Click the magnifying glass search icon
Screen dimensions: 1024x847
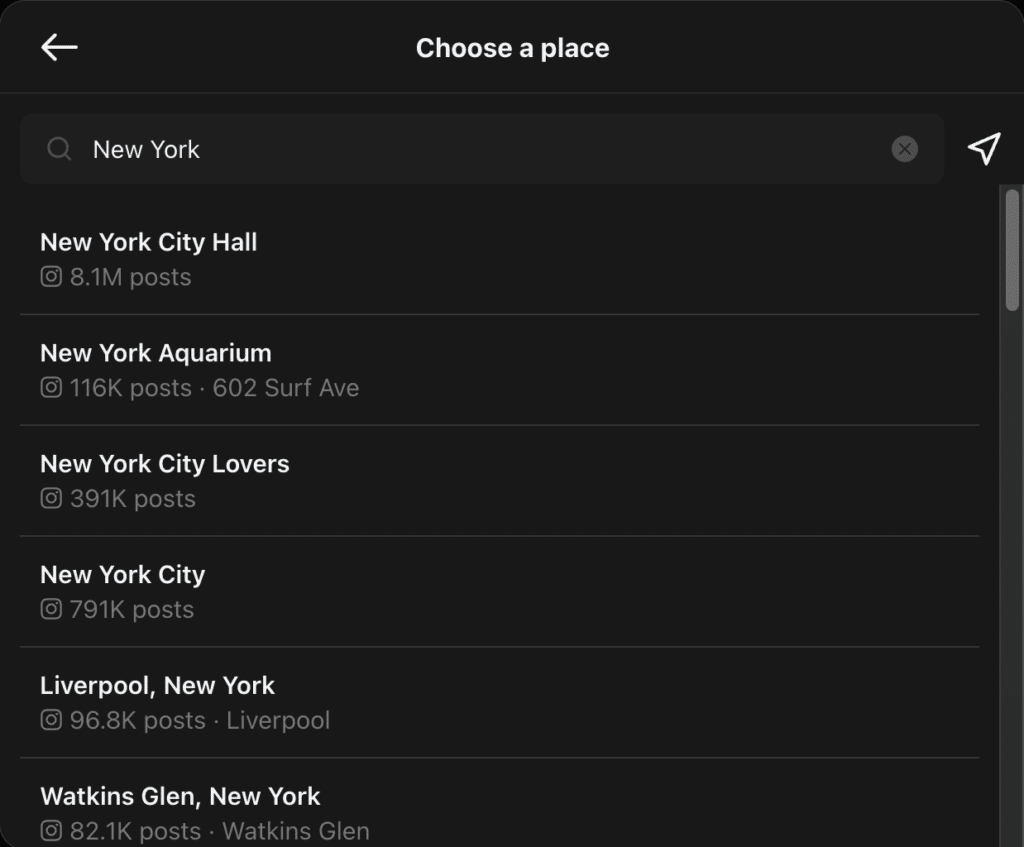[x=59, y=149]
